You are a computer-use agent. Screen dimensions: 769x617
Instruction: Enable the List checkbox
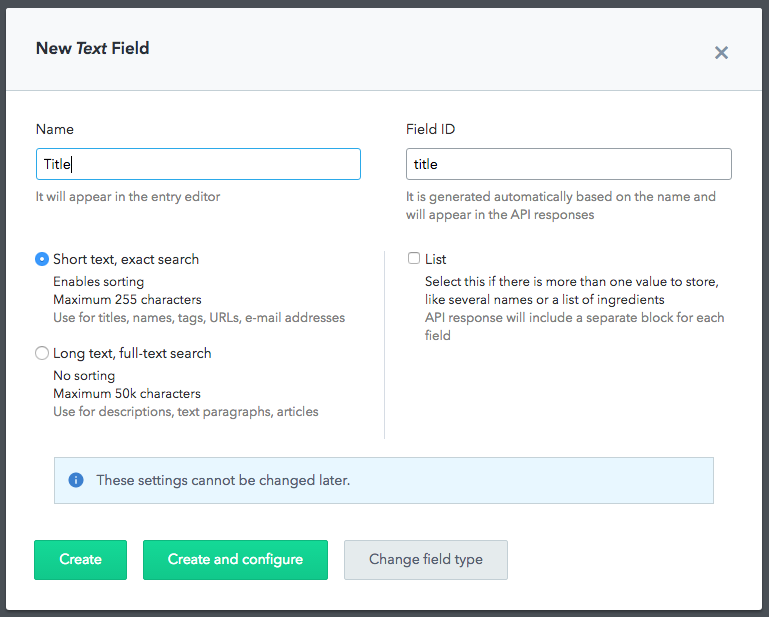point(414,259)
